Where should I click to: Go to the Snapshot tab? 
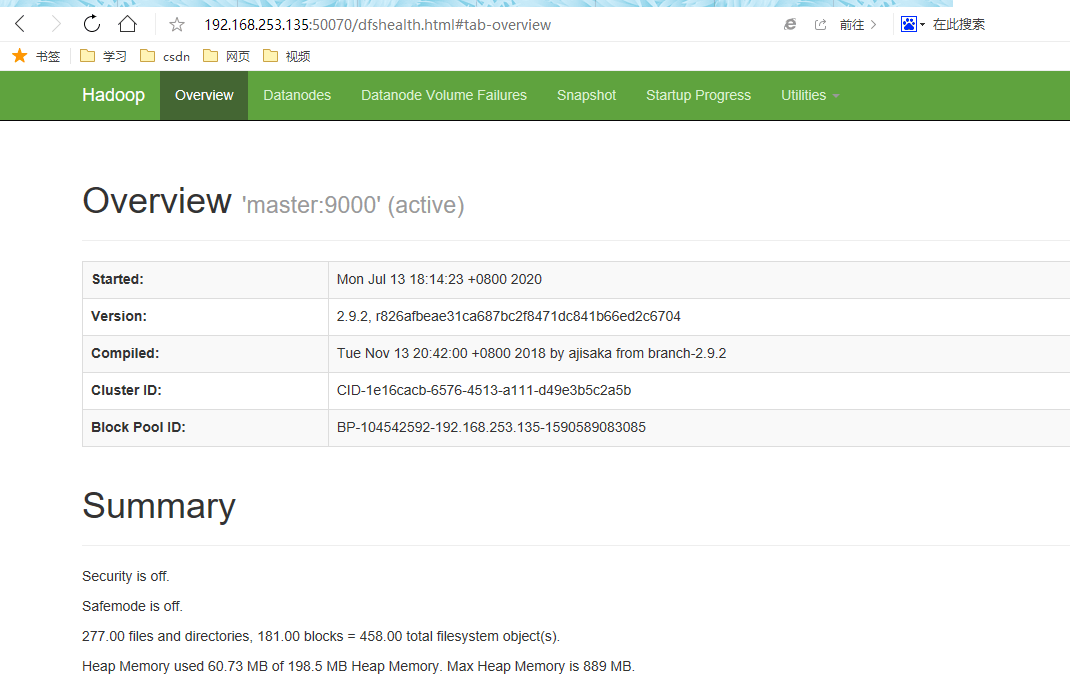tap(586, 96)
